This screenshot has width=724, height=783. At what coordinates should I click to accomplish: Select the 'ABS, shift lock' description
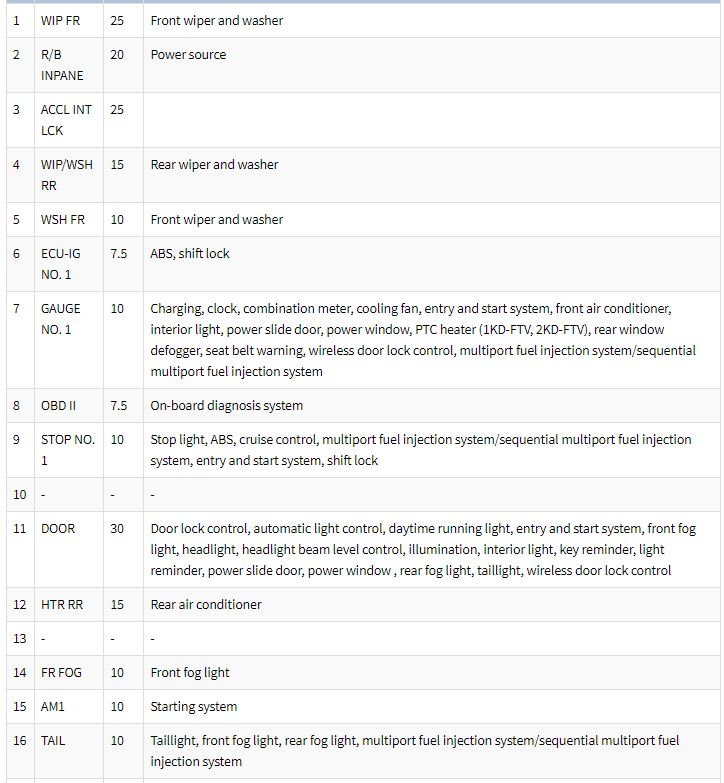click(x=190, y=253)
